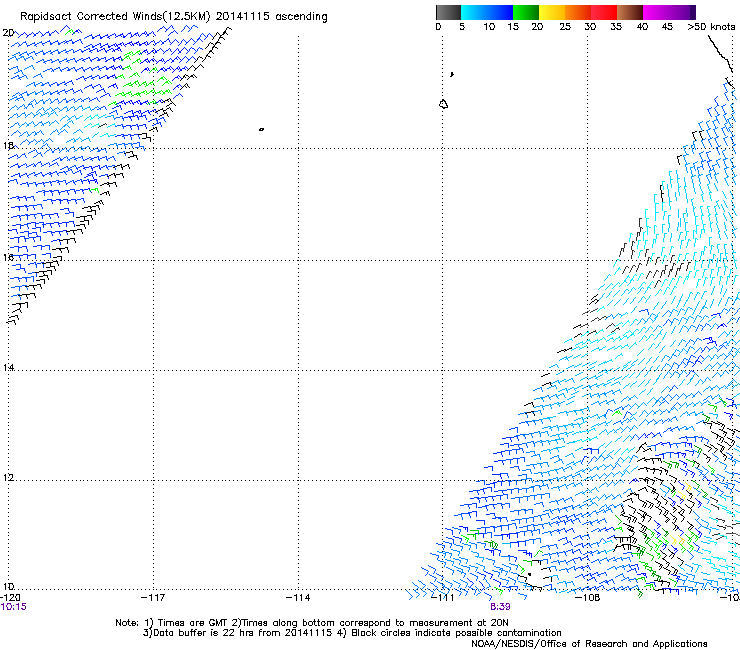The height and width of the screenshot is (650, 740).
Task: Select the '-114' longitude axis label
Action: coord(298,598)
